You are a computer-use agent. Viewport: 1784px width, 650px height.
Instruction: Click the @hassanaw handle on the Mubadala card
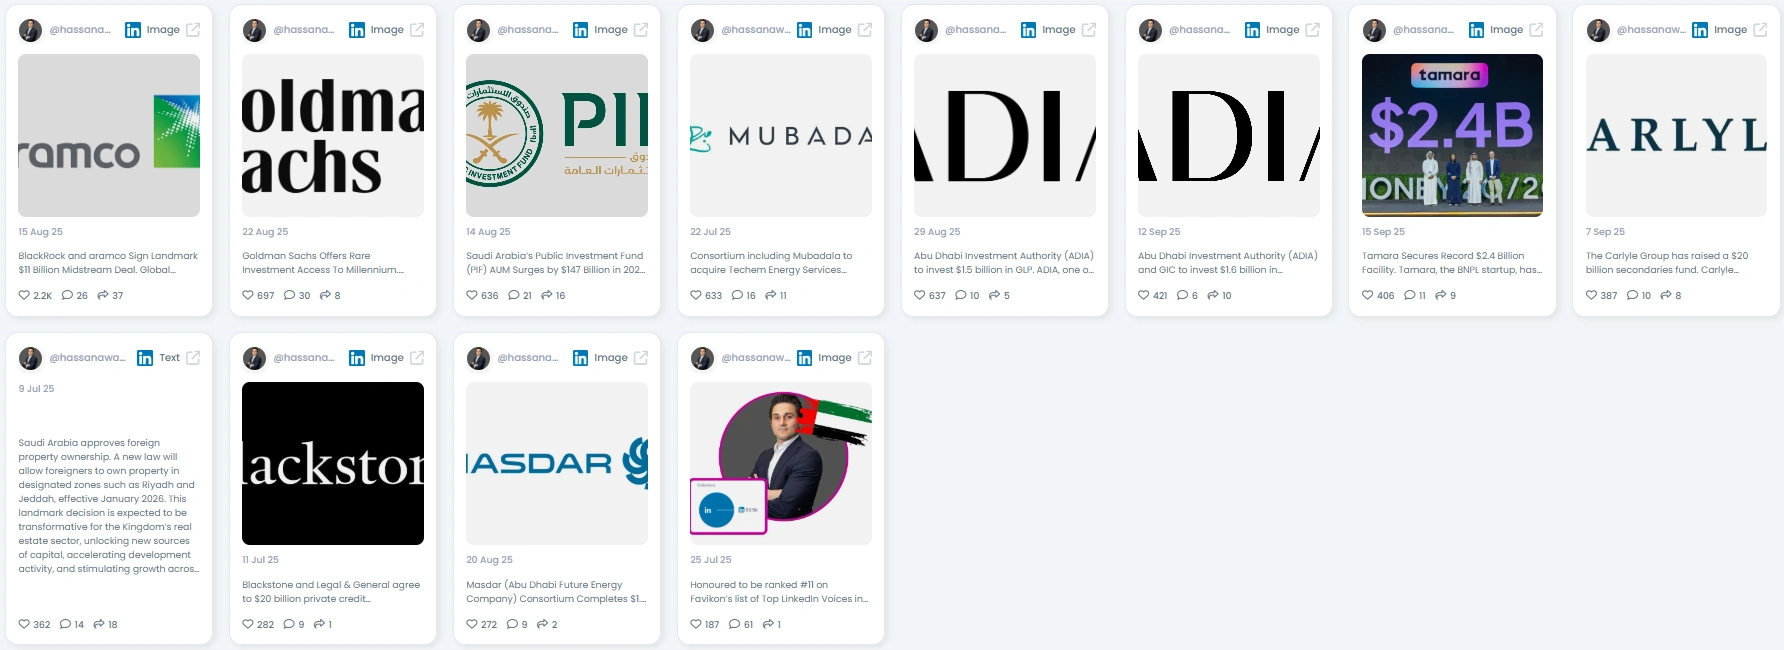[x=756, y=30]
